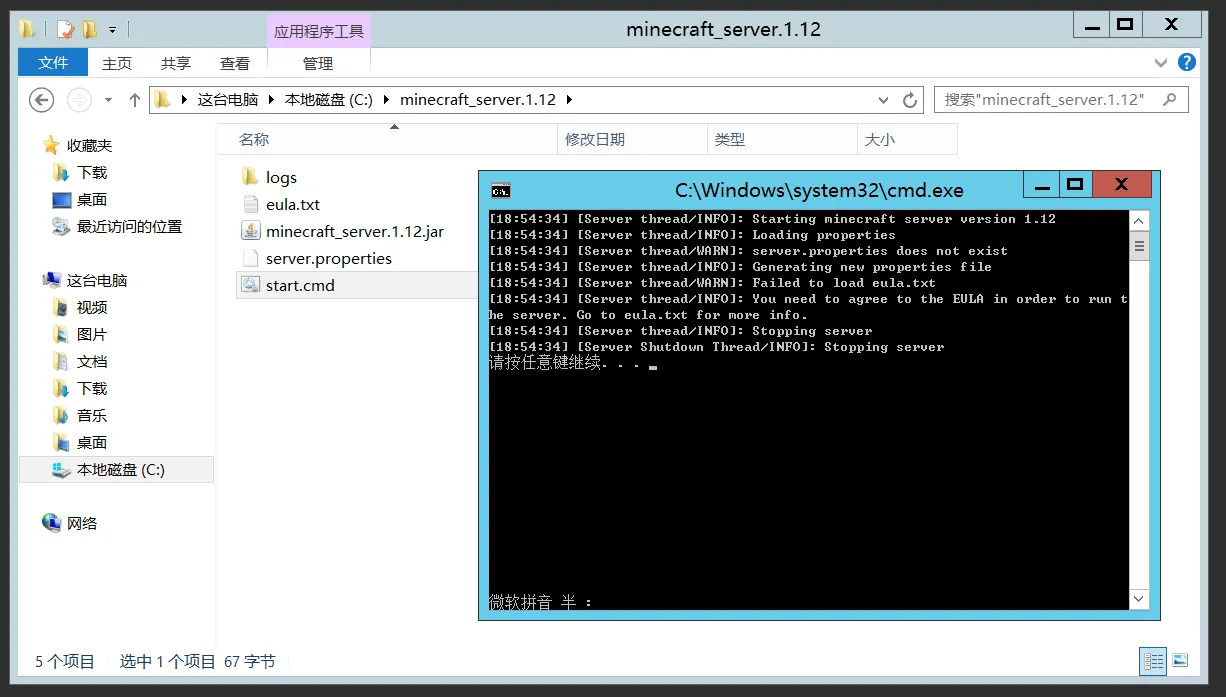Image resolution: width=1226 pixels, height=697 pixels.
Task: Go forward with the Explorer forward arrow
Action: pyautogui.click(x=79, y=100)
